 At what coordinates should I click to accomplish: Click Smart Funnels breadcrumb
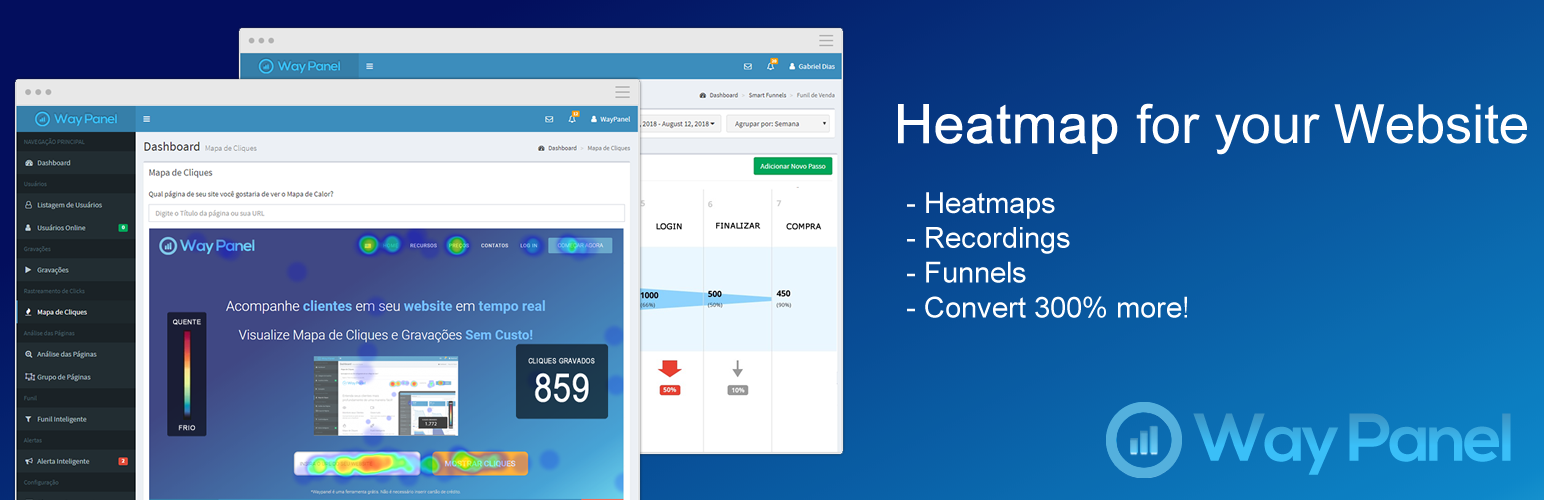(767, 95)
